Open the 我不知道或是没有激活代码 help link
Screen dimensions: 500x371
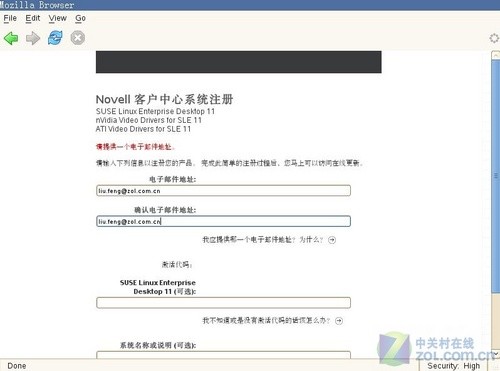click(266, 321)
